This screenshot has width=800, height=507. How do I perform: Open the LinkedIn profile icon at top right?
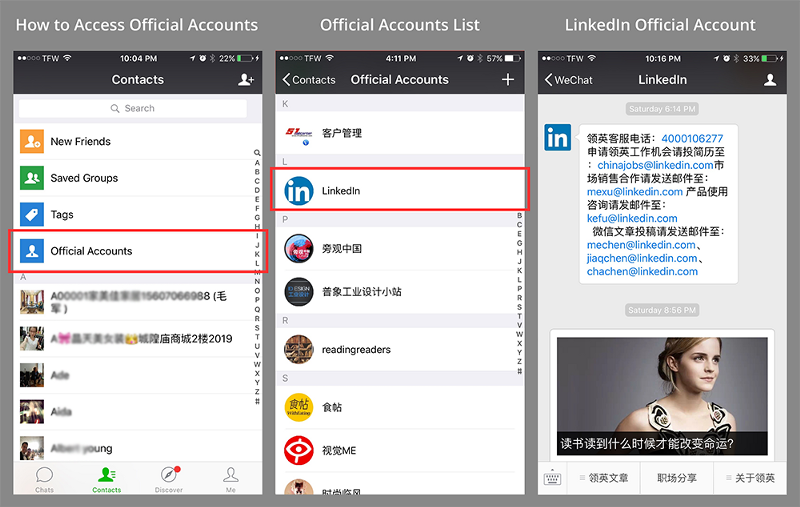770,80
